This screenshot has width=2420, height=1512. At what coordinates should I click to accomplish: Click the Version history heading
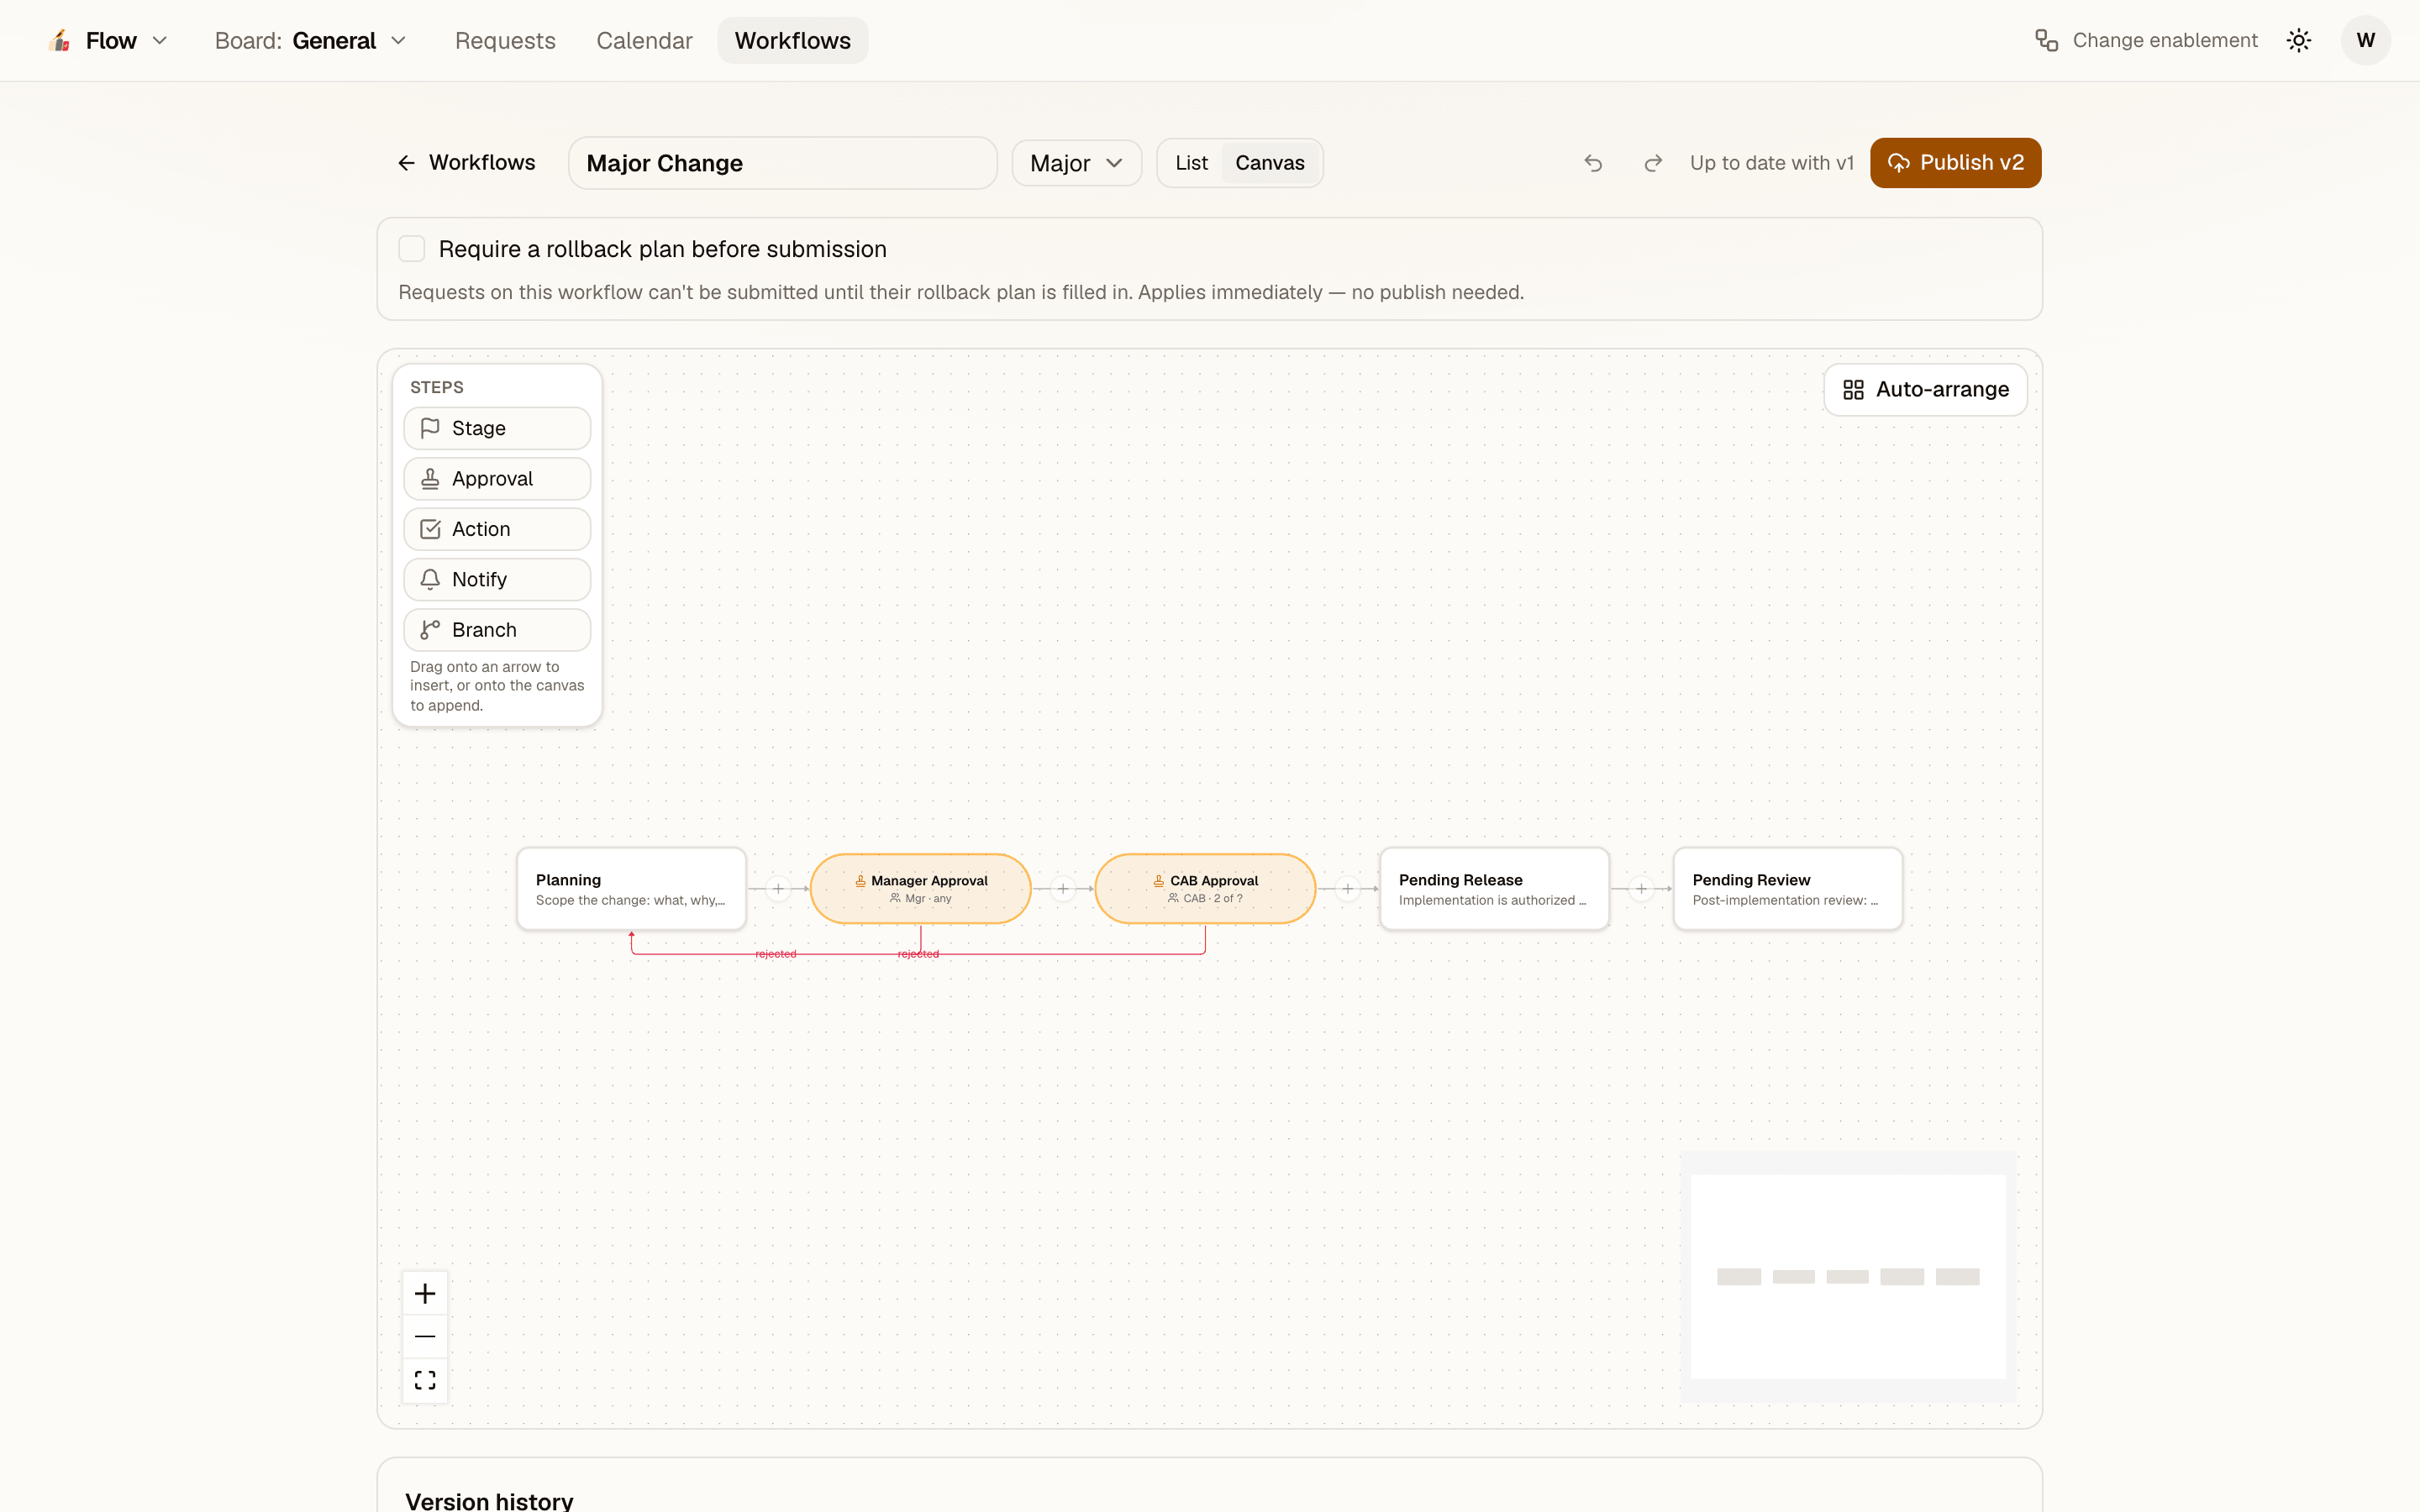coord(489,1500)
